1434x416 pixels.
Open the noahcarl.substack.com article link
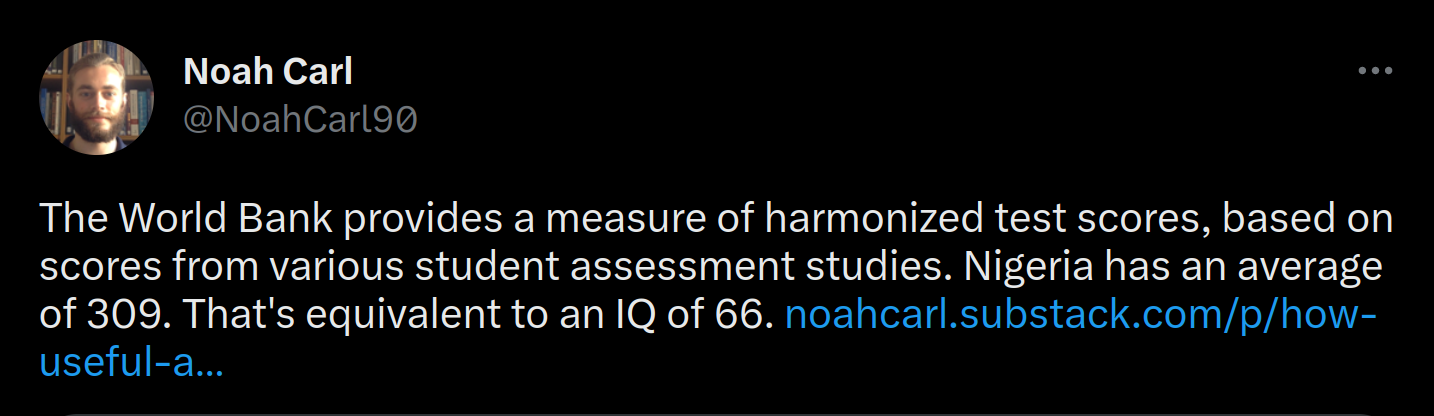(1081, 316)
